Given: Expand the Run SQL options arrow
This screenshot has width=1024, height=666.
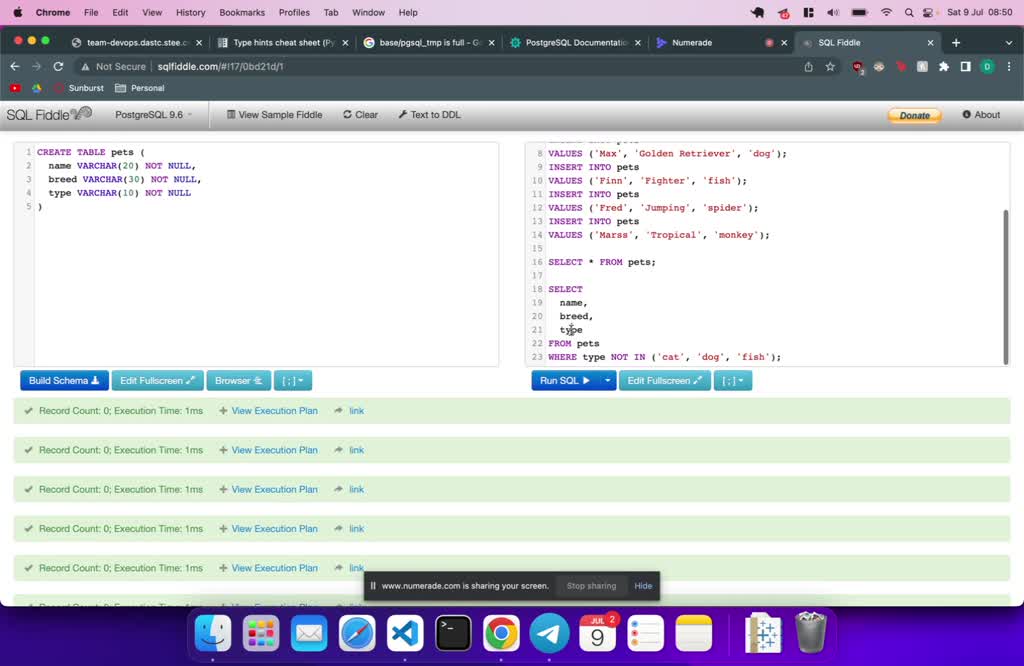Looking at the screenshot, I should (608, 381).
